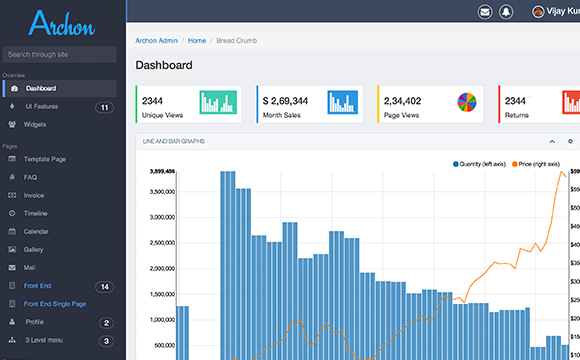This screenshot has width=580, height=360.
Task: Click the green Unique Views bar chart
Action: (x=218, y=102)
